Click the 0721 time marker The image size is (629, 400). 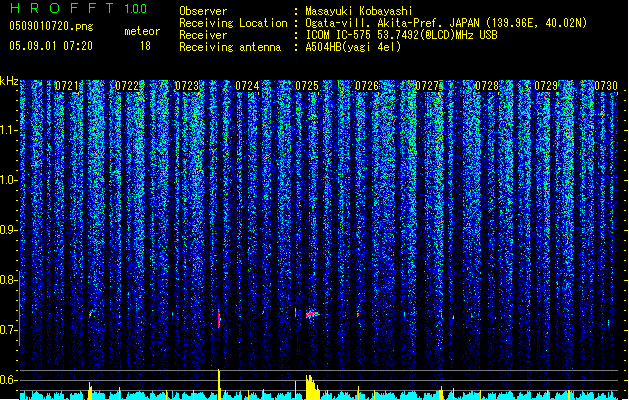pos(67,86)
